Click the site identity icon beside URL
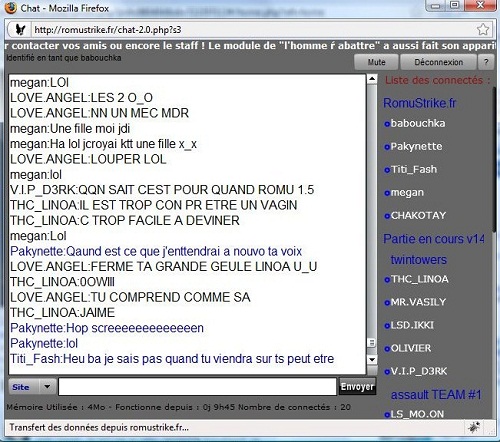This screenshot has width=500, height=442. (20, 30)
